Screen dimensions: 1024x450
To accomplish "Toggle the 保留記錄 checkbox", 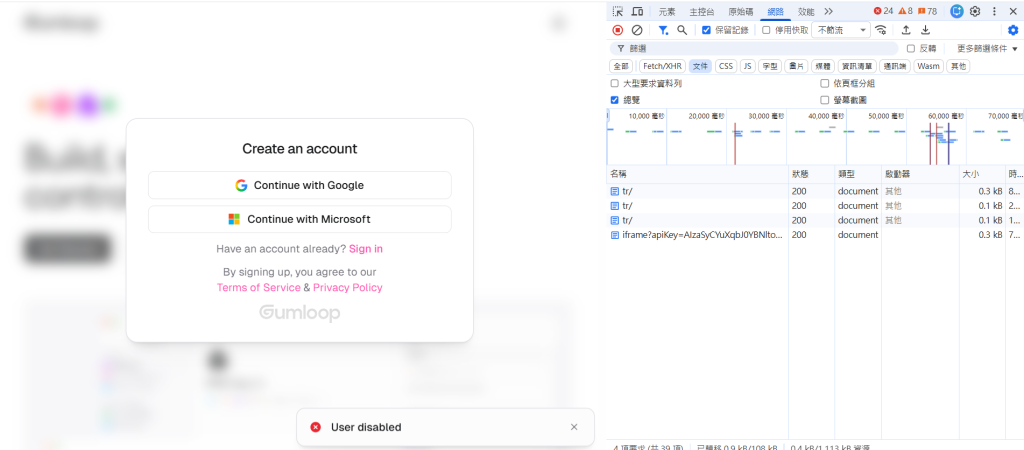I will click(706, 30).
